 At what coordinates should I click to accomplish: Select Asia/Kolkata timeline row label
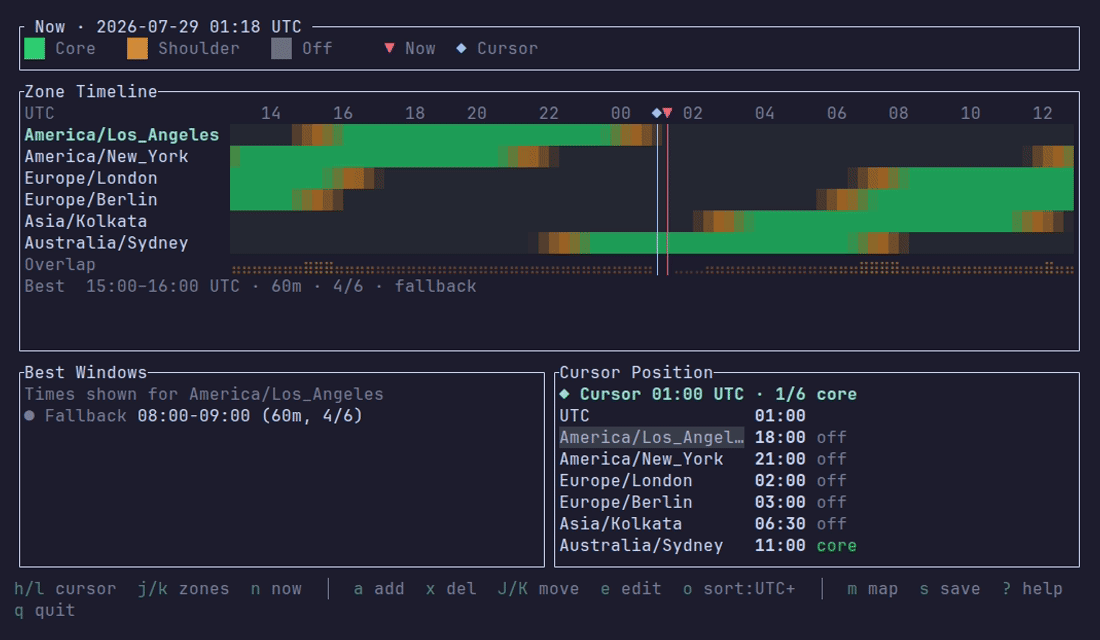(x=86, y=222)
